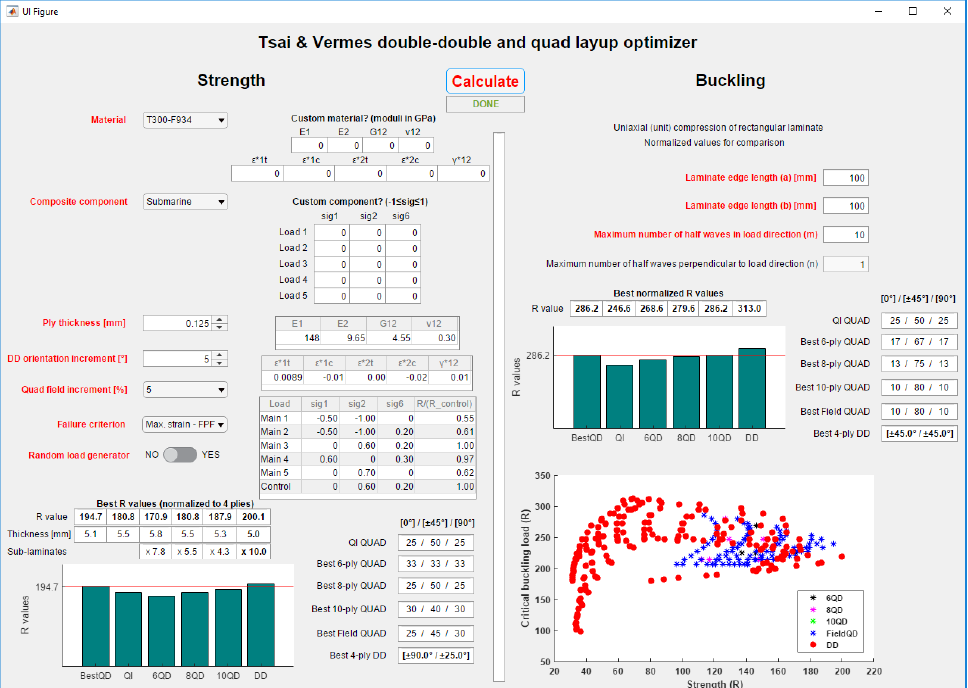The width and height of the screenshot is (968, 688).
Task: Open the Failure criterion dropdown
Action: 185,424
